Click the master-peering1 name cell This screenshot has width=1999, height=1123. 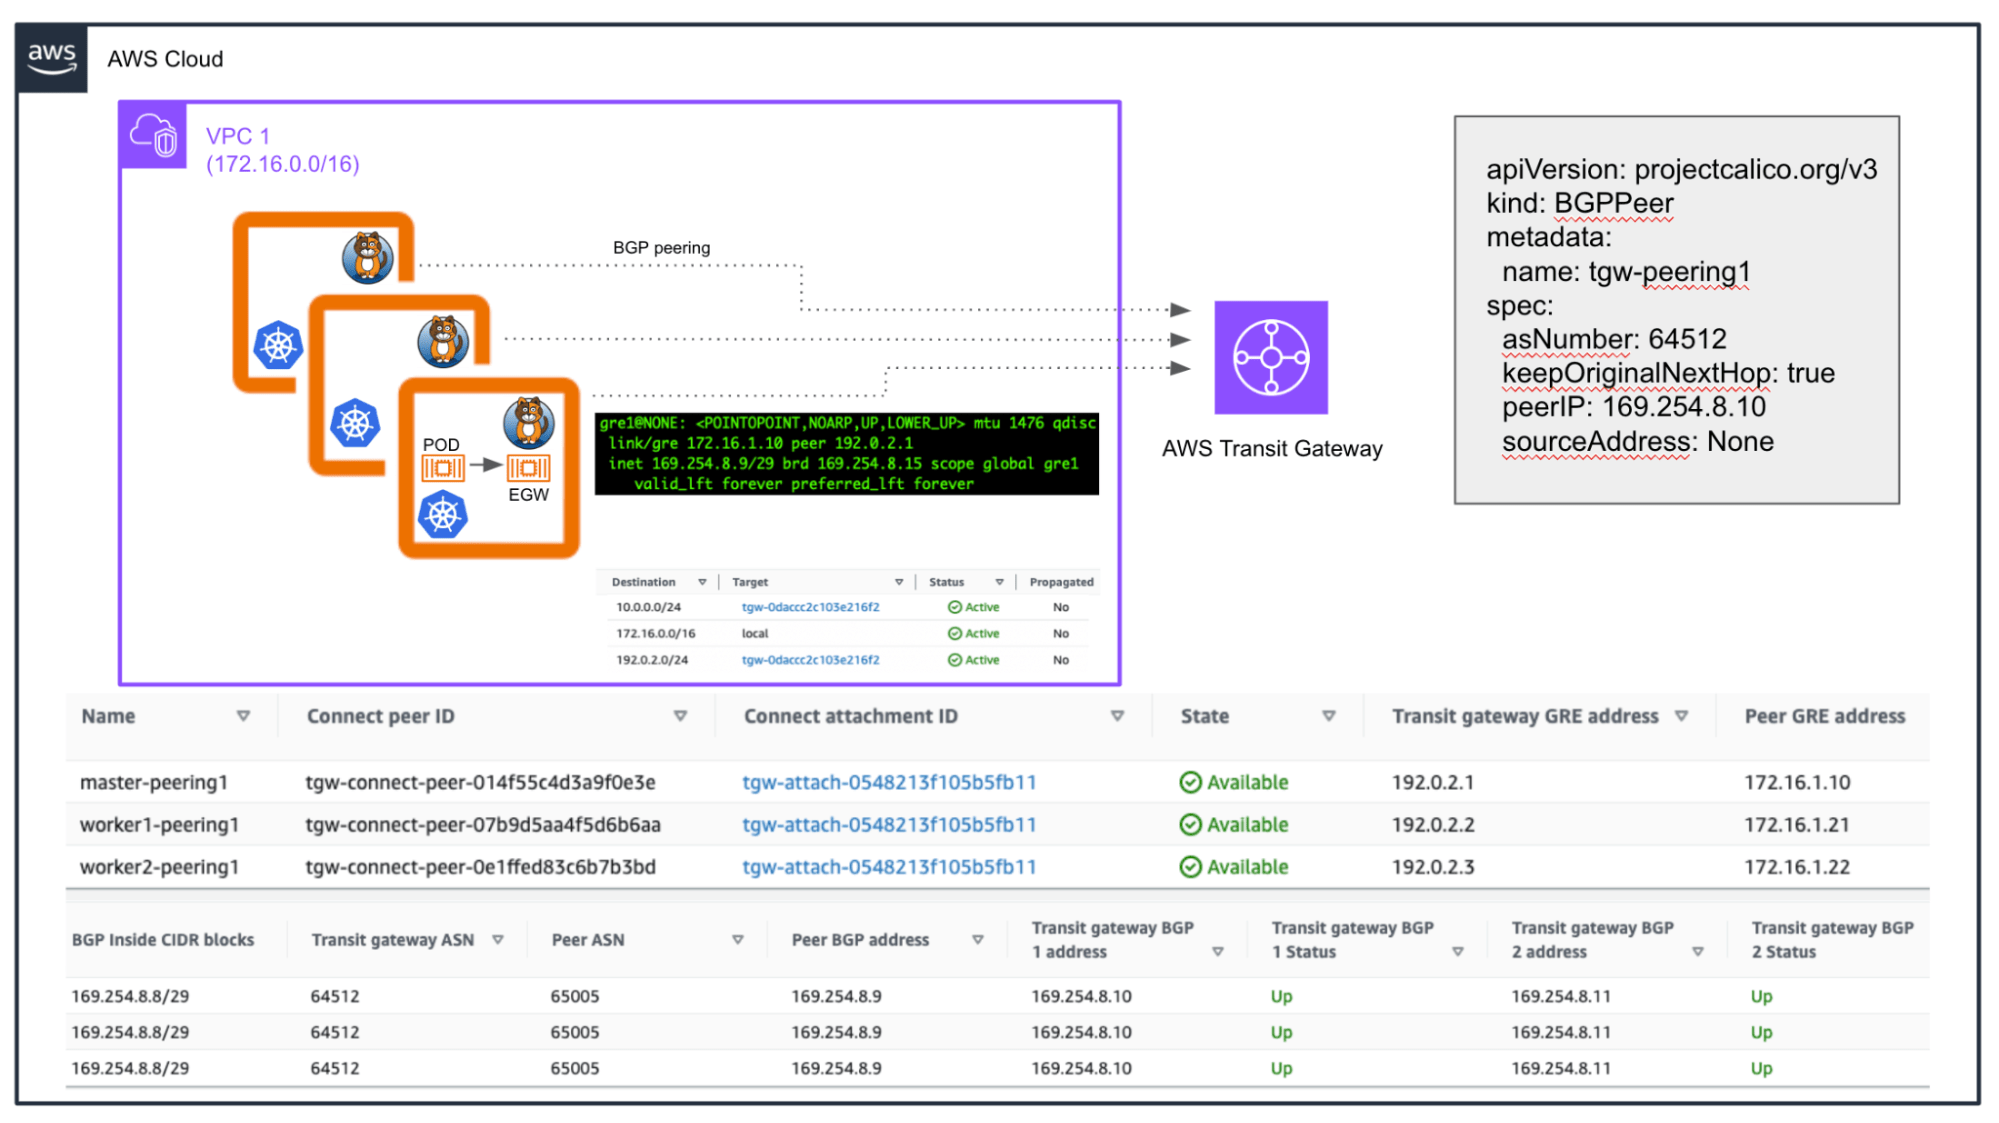coord(154,782)
